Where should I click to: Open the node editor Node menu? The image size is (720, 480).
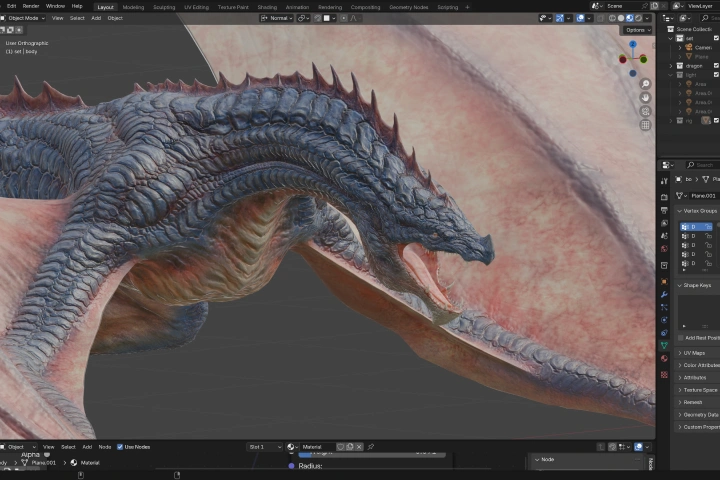click(x=105, y=447)
